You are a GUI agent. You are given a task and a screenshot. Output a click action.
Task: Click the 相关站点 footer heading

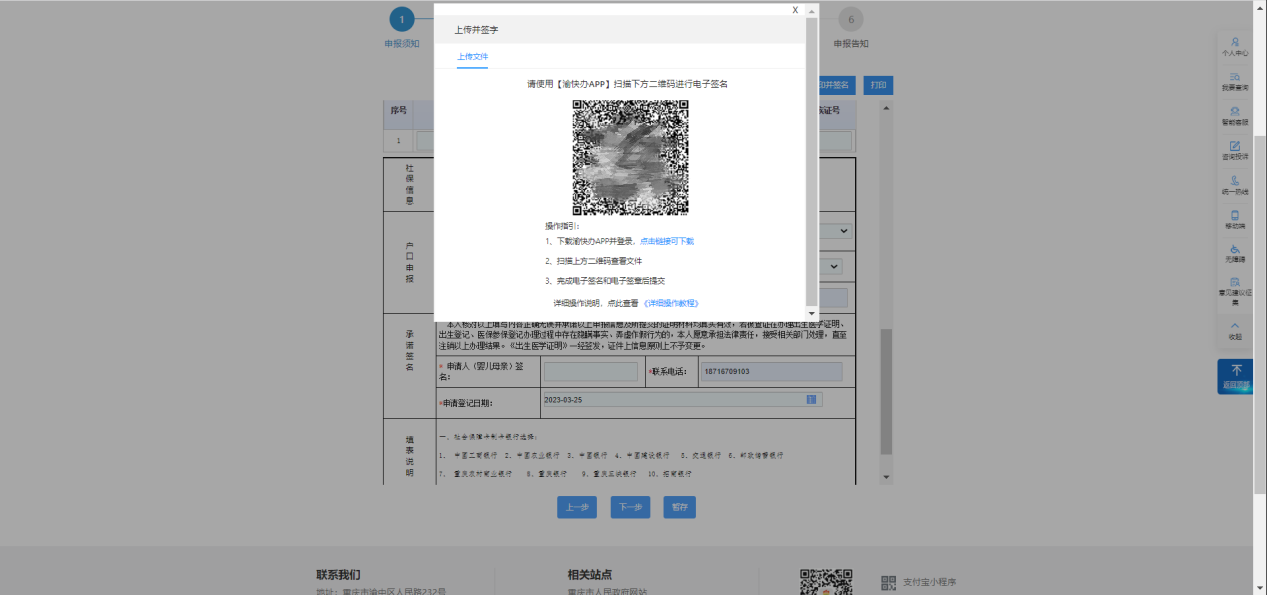[589, 574]
